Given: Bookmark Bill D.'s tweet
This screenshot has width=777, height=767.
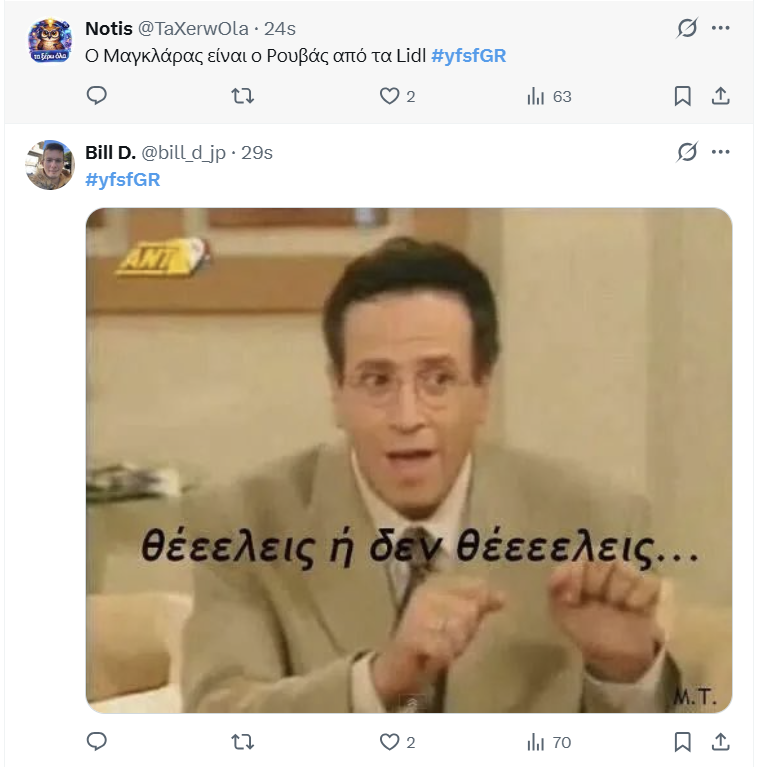Looking at the screenshot, I should click(x=682, y=742).
